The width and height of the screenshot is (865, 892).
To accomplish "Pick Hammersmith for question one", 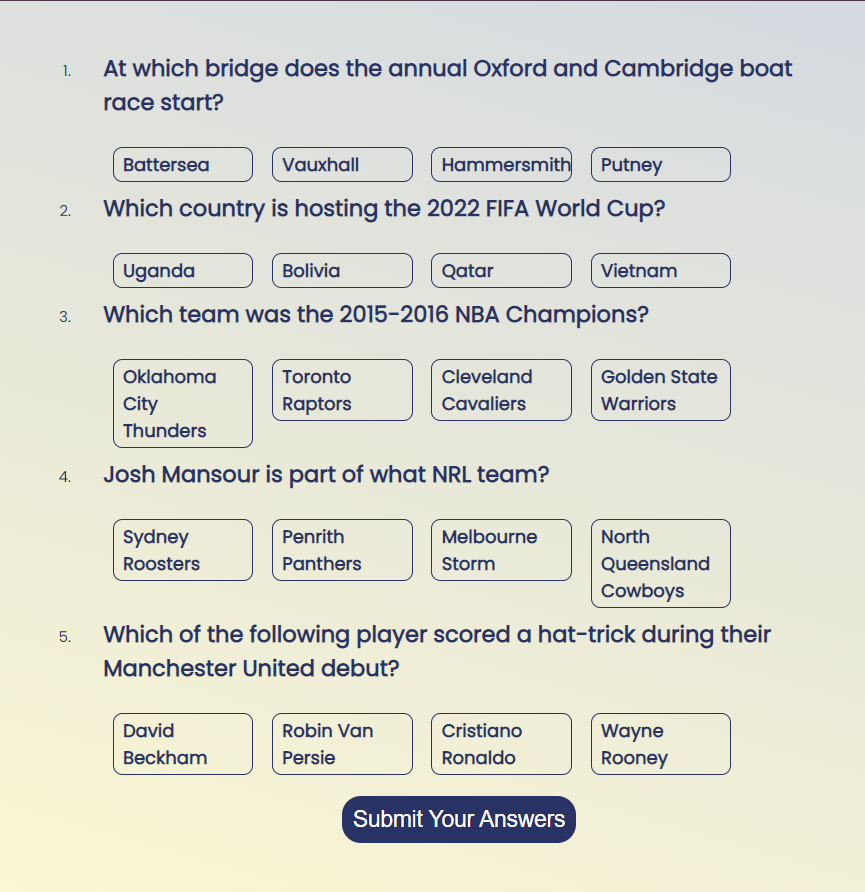I will (x=501, y=164).
